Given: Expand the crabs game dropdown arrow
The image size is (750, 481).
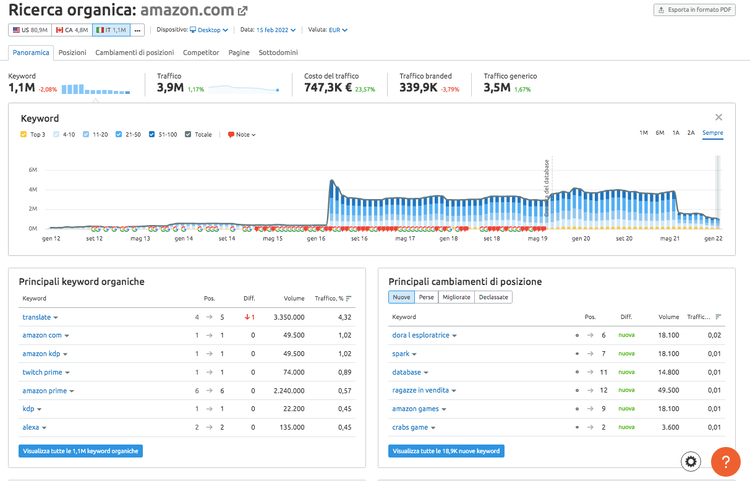Looking at the screenshot, I should click(433, 428).
